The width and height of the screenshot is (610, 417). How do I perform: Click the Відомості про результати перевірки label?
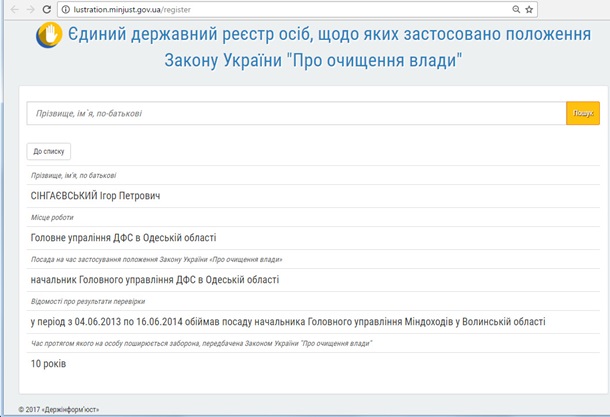point(89,301)
